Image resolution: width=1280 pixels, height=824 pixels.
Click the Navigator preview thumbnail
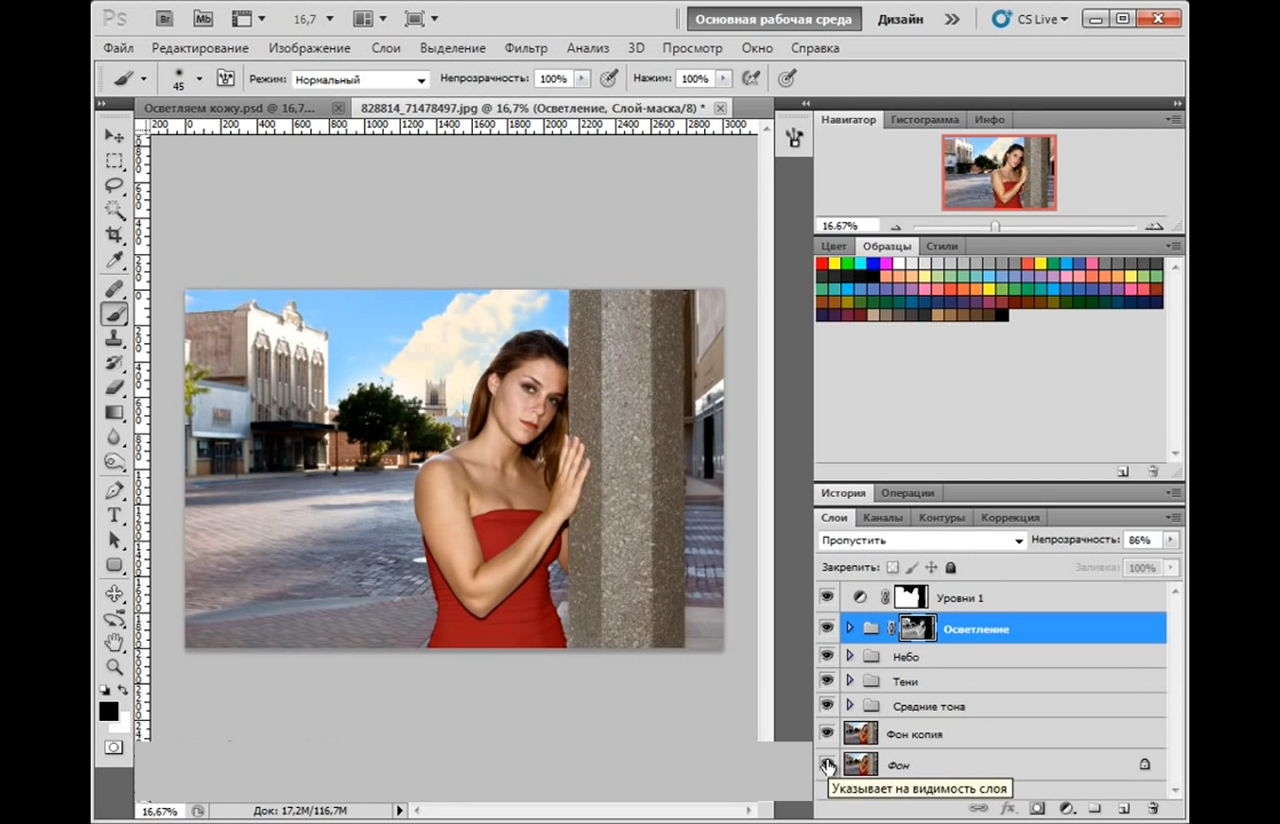click(999, 173)
